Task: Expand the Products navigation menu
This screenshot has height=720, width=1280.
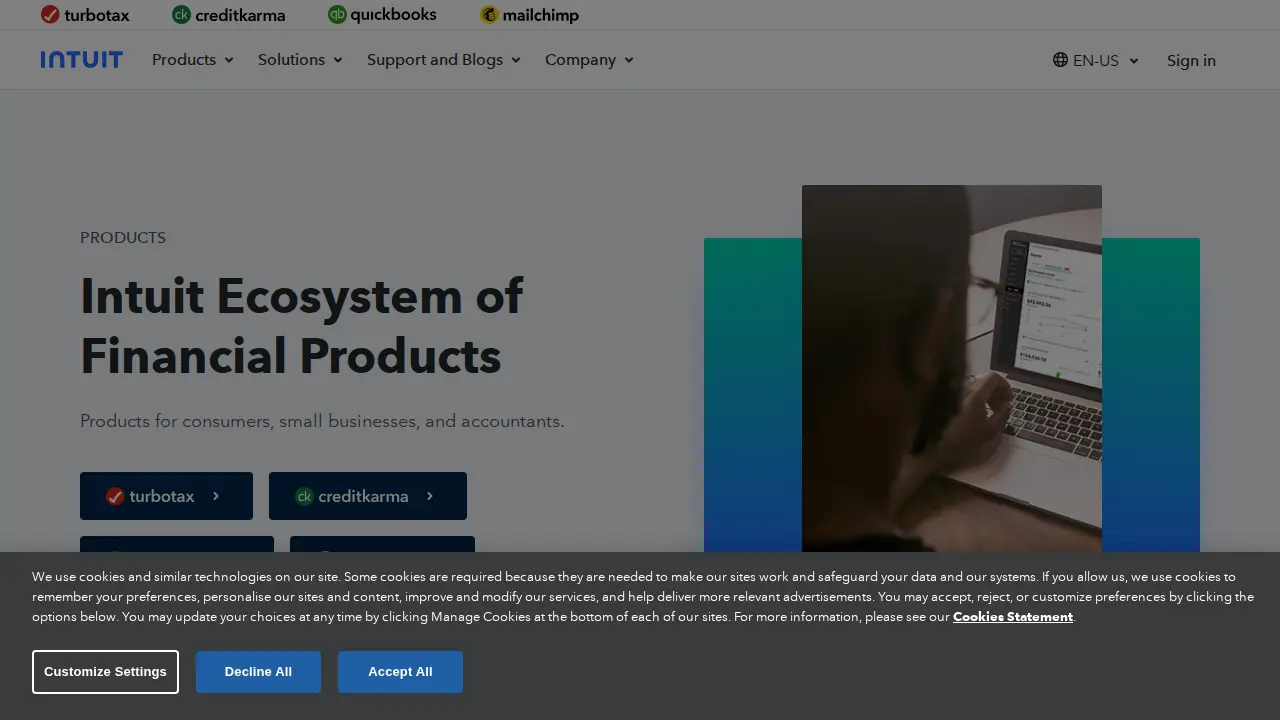Action: (x=193, y=60)
